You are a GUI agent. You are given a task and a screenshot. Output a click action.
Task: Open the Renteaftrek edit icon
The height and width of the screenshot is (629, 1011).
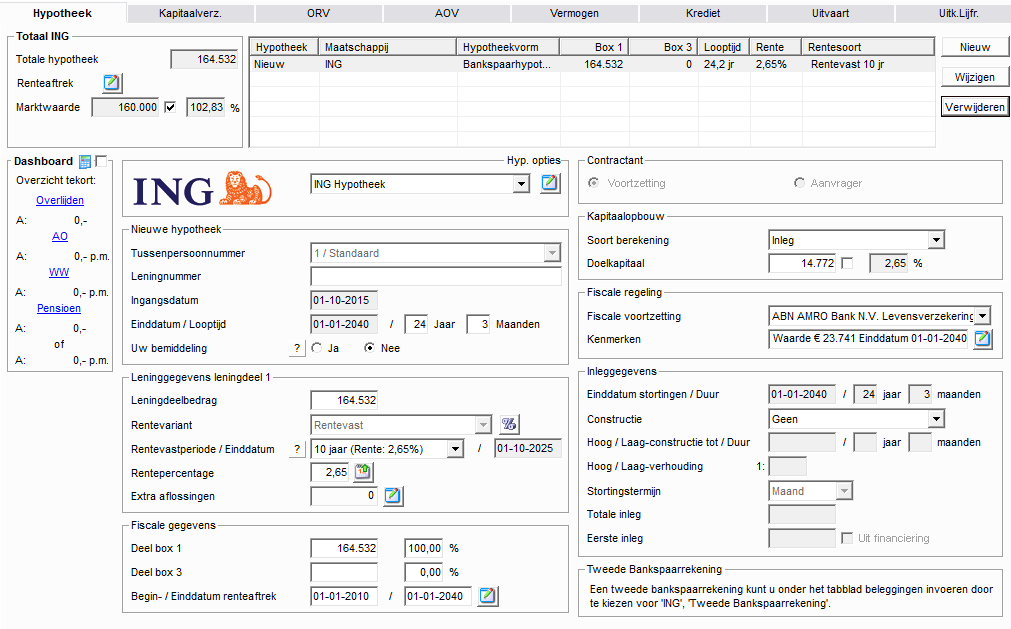point(112,82)
